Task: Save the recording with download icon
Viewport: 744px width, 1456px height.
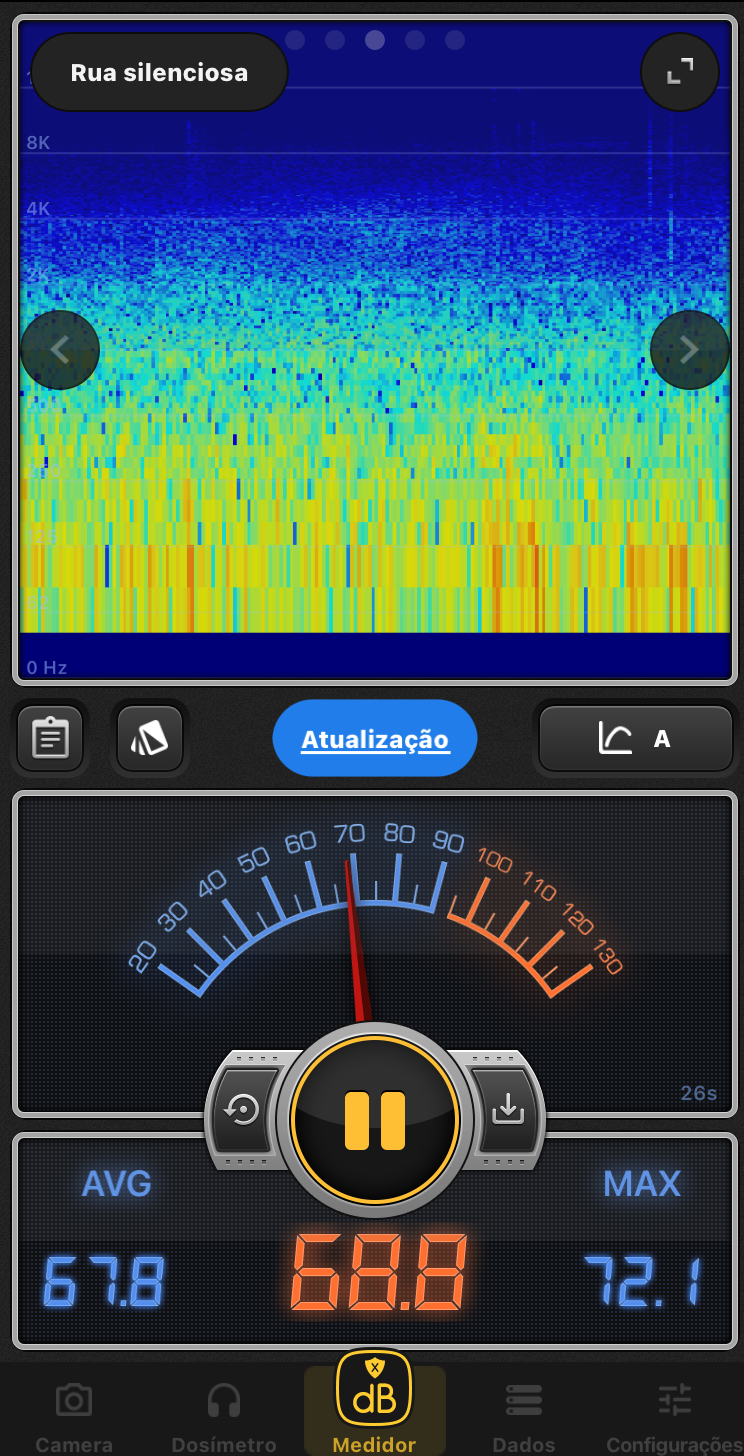Action: coord(507,1109)
